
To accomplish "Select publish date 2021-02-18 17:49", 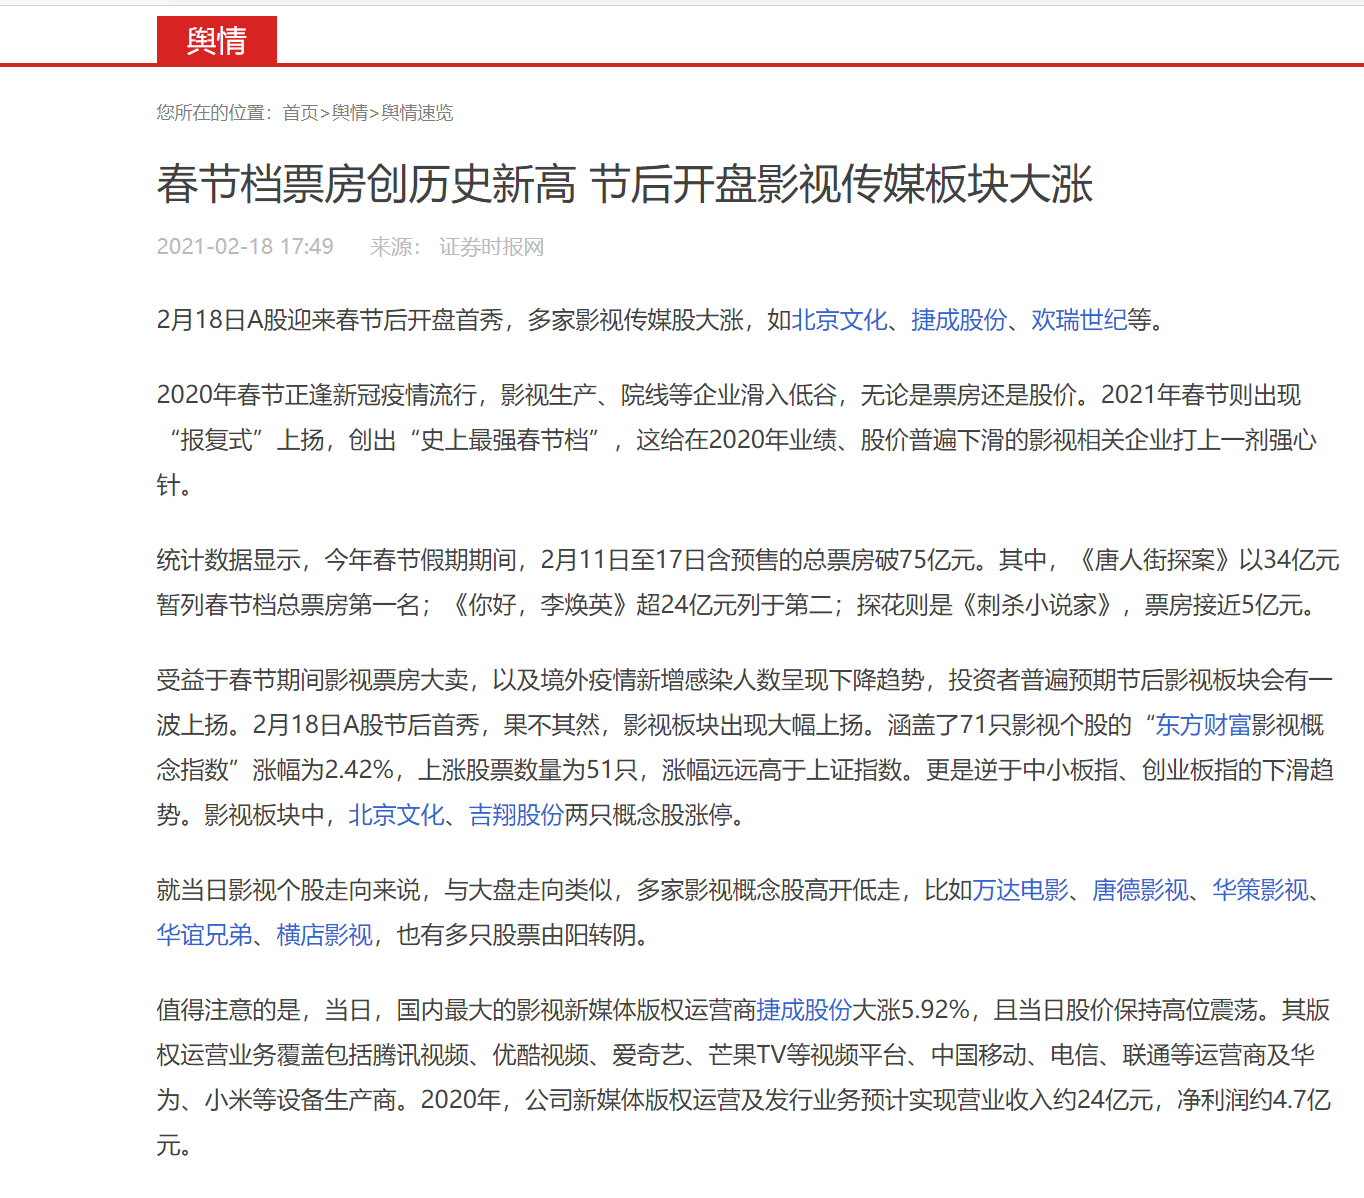I will pos(245,247).
